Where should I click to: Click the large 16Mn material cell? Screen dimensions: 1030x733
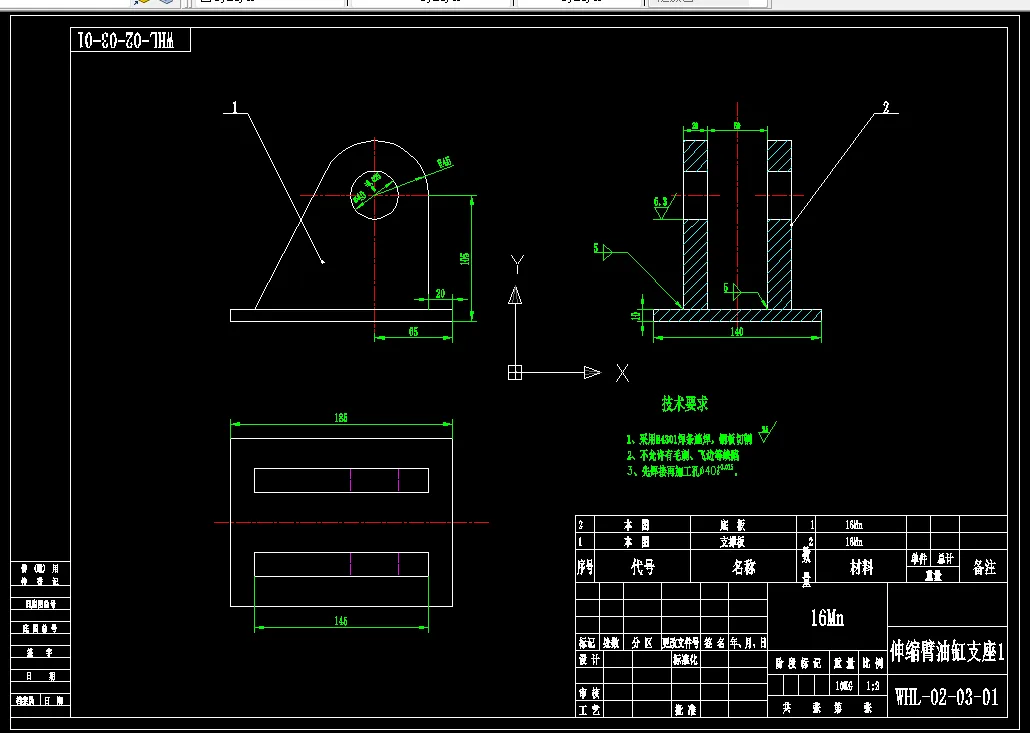827,617
